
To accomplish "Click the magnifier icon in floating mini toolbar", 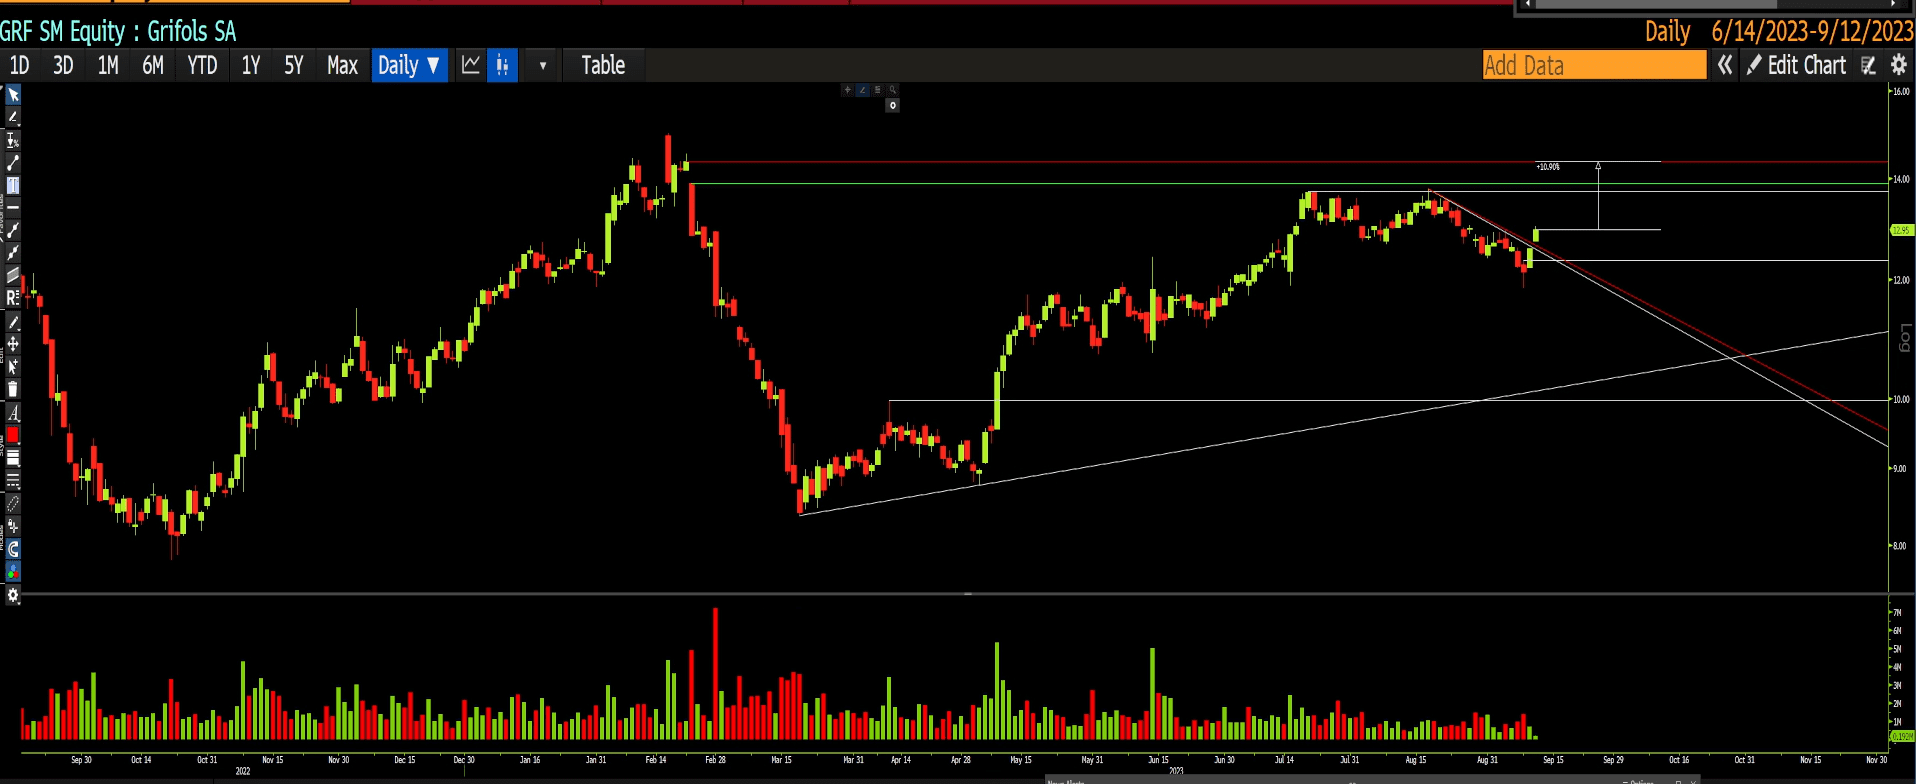I will coord(893,90).
